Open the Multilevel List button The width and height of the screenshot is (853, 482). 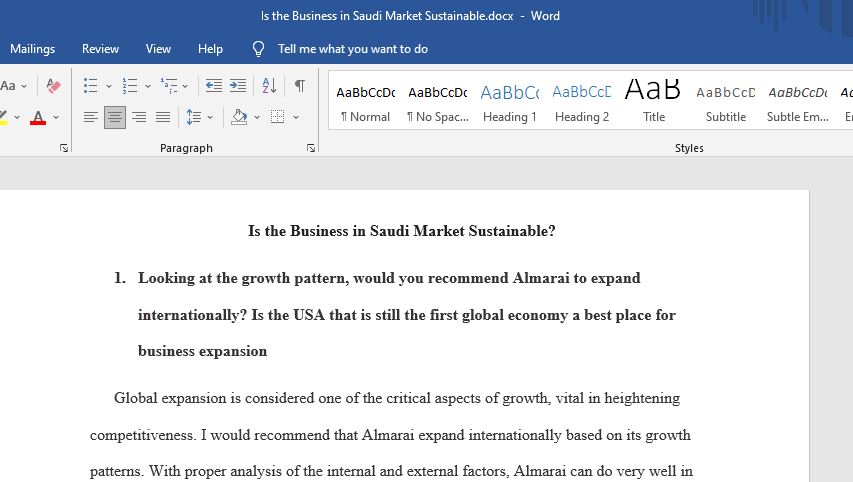[169, 86]
